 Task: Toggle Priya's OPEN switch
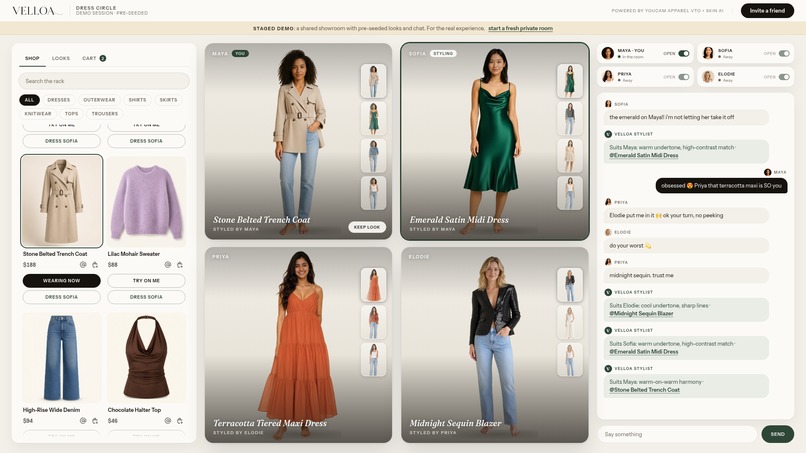pos(684,77)
